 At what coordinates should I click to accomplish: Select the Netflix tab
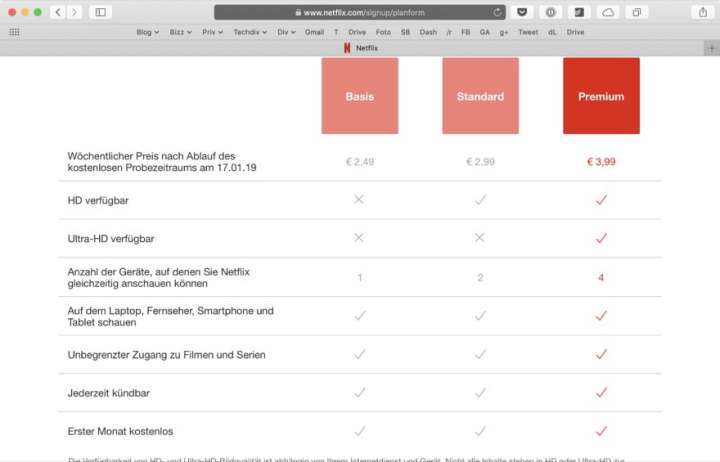tap(360, 48)
